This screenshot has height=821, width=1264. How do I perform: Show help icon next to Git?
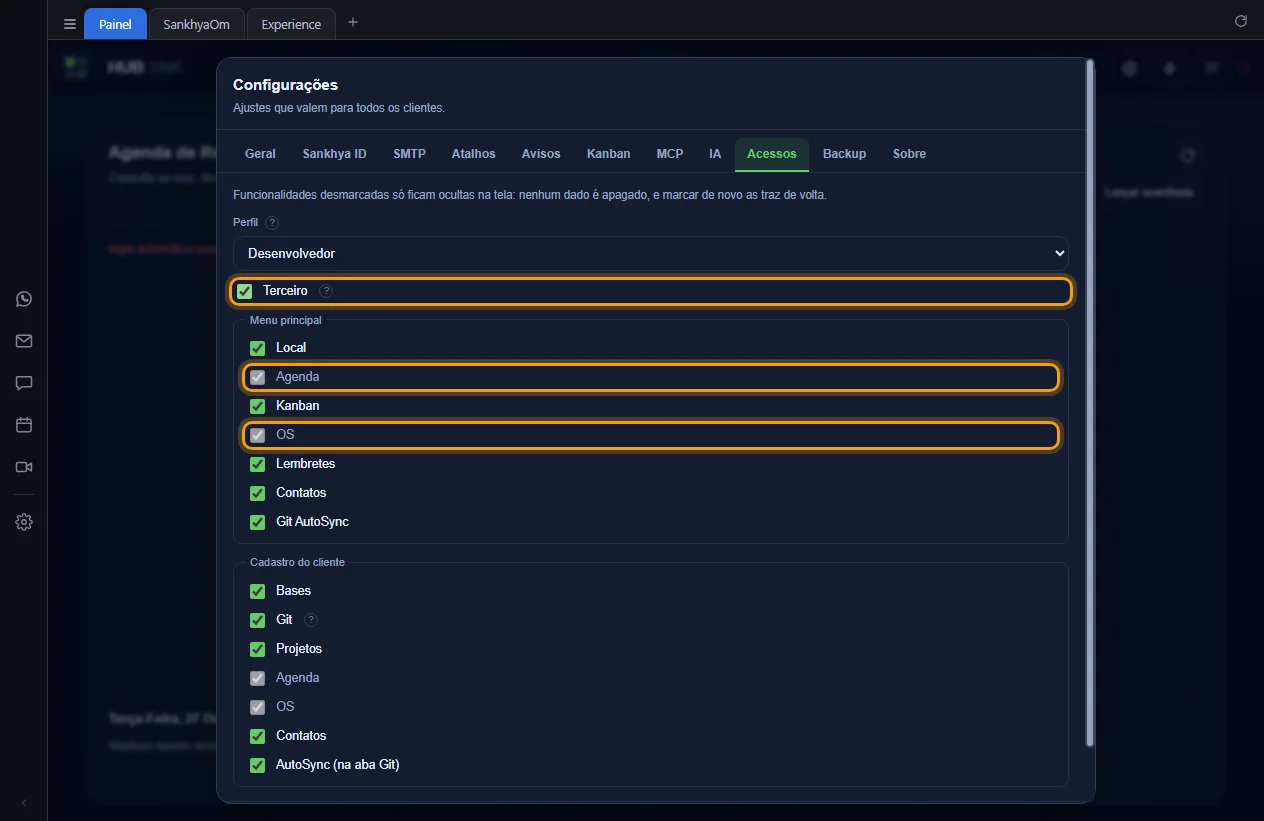click(310, 620)
